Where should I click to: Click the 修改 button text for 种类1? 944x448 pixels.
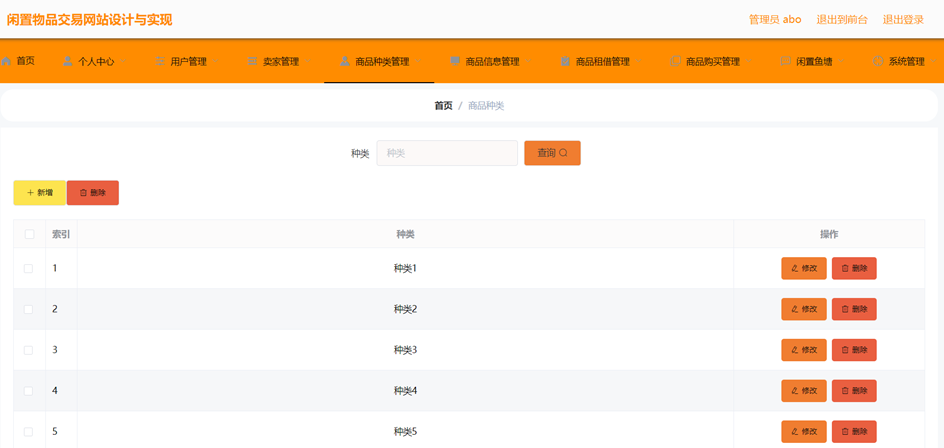809,269
